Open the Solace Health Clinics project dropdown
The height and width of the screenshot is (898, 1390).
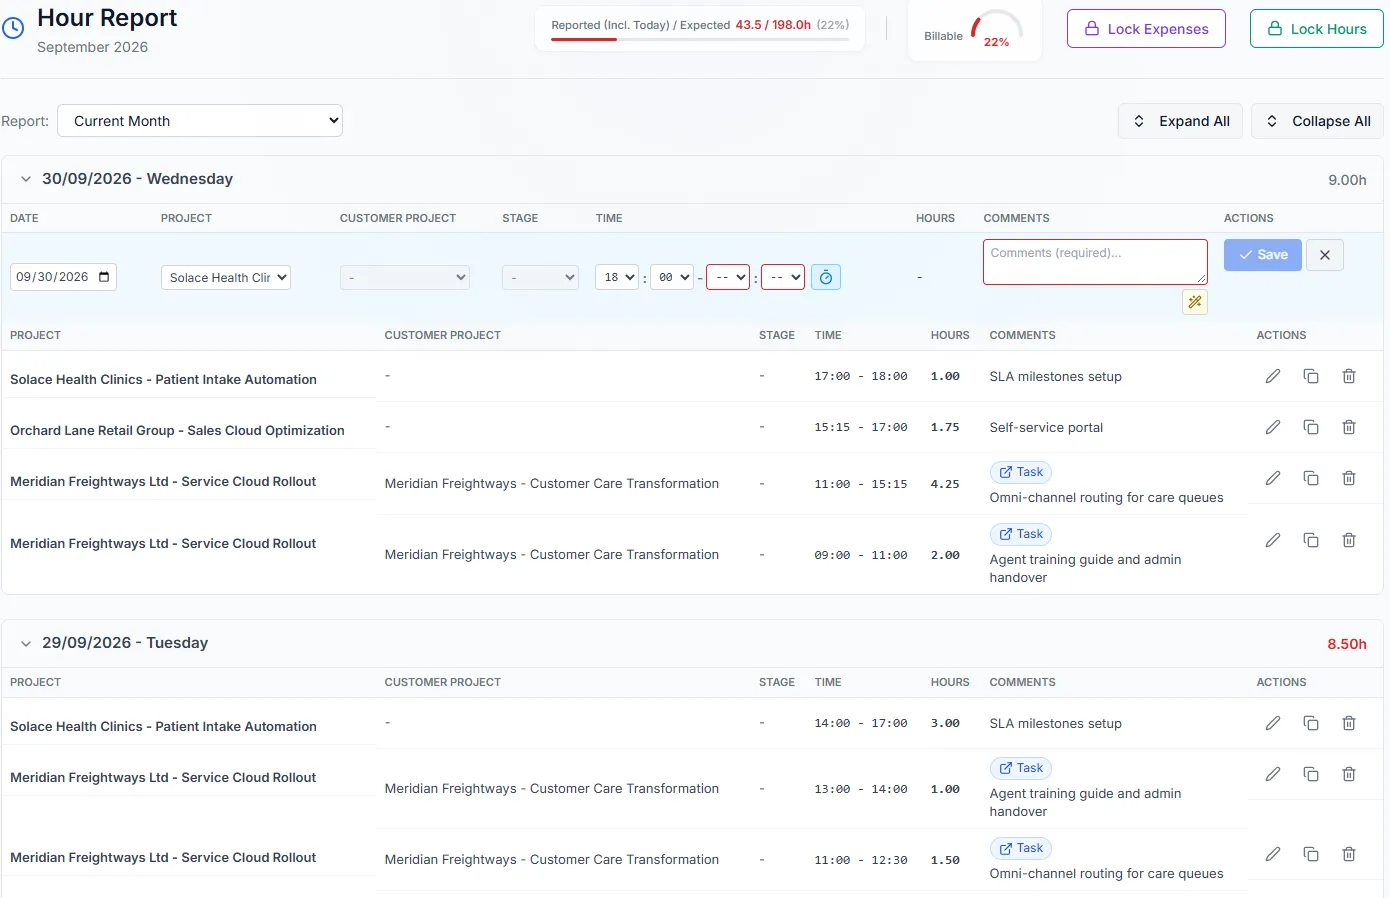click(226, 277)
